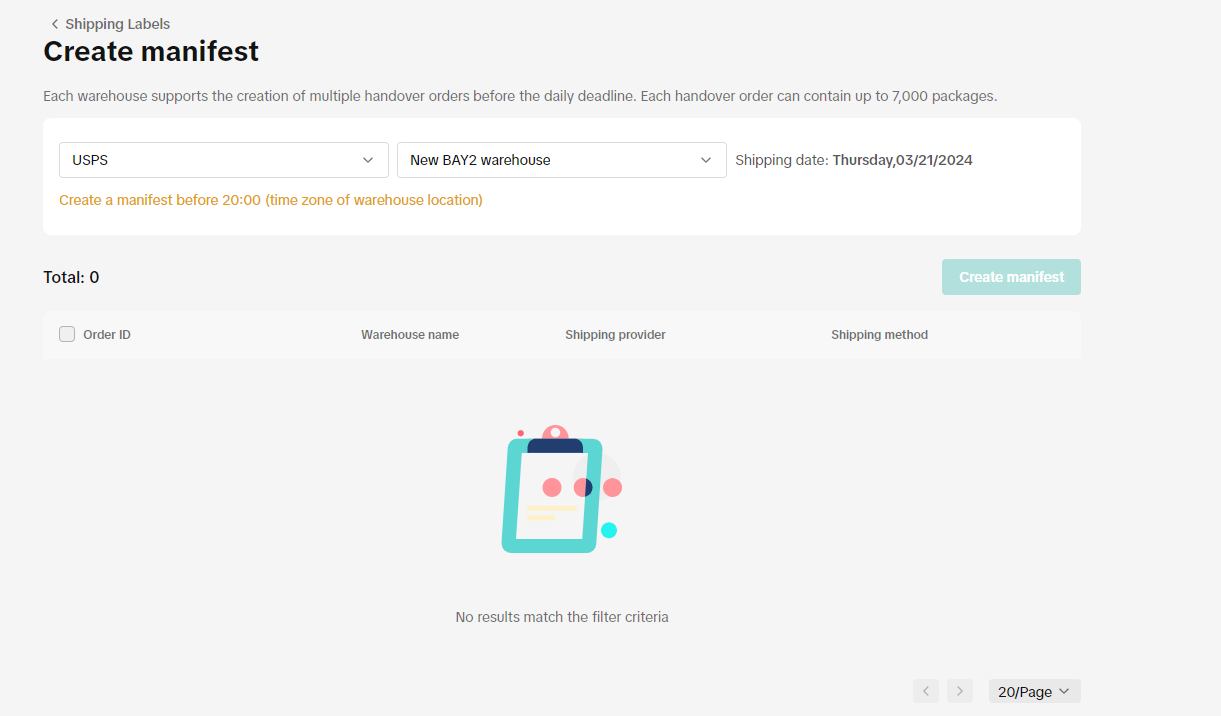Click the arrow in the USPS dropdown
The image size is (1221, 716).
pos(367,160)
